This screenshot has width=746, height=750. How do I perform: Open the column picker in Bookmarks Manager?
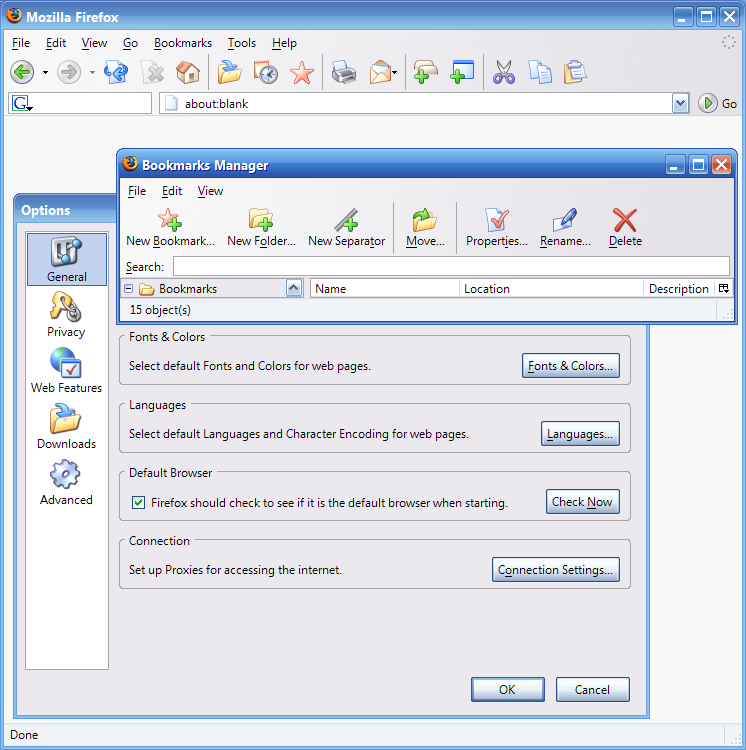[x=724, y=288]
